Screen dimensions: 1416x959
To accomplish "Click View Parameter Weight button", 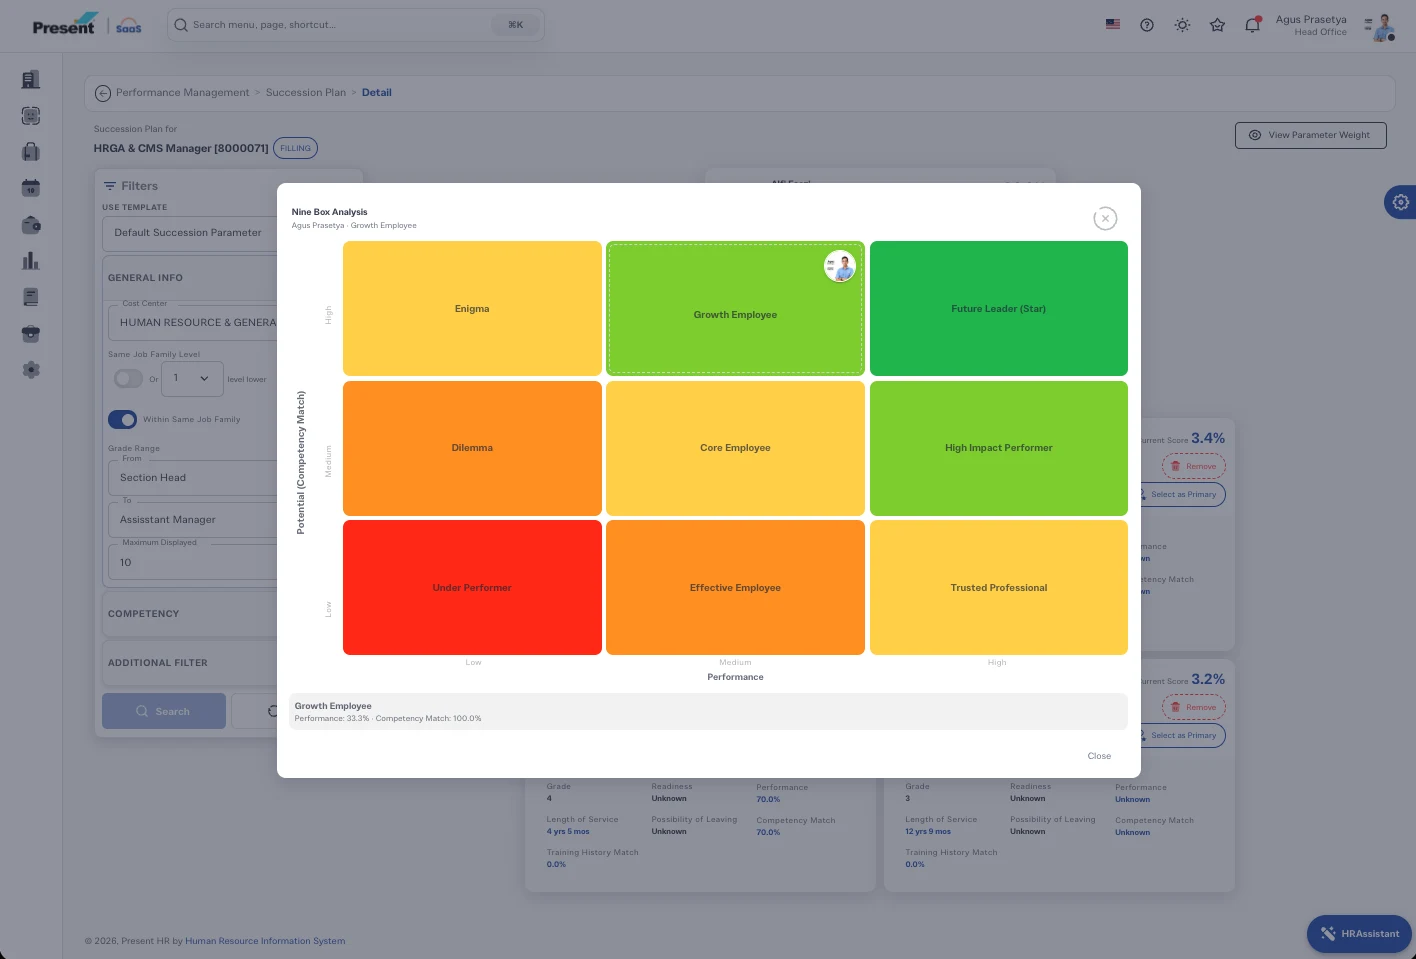I will tap(1311, 135).
